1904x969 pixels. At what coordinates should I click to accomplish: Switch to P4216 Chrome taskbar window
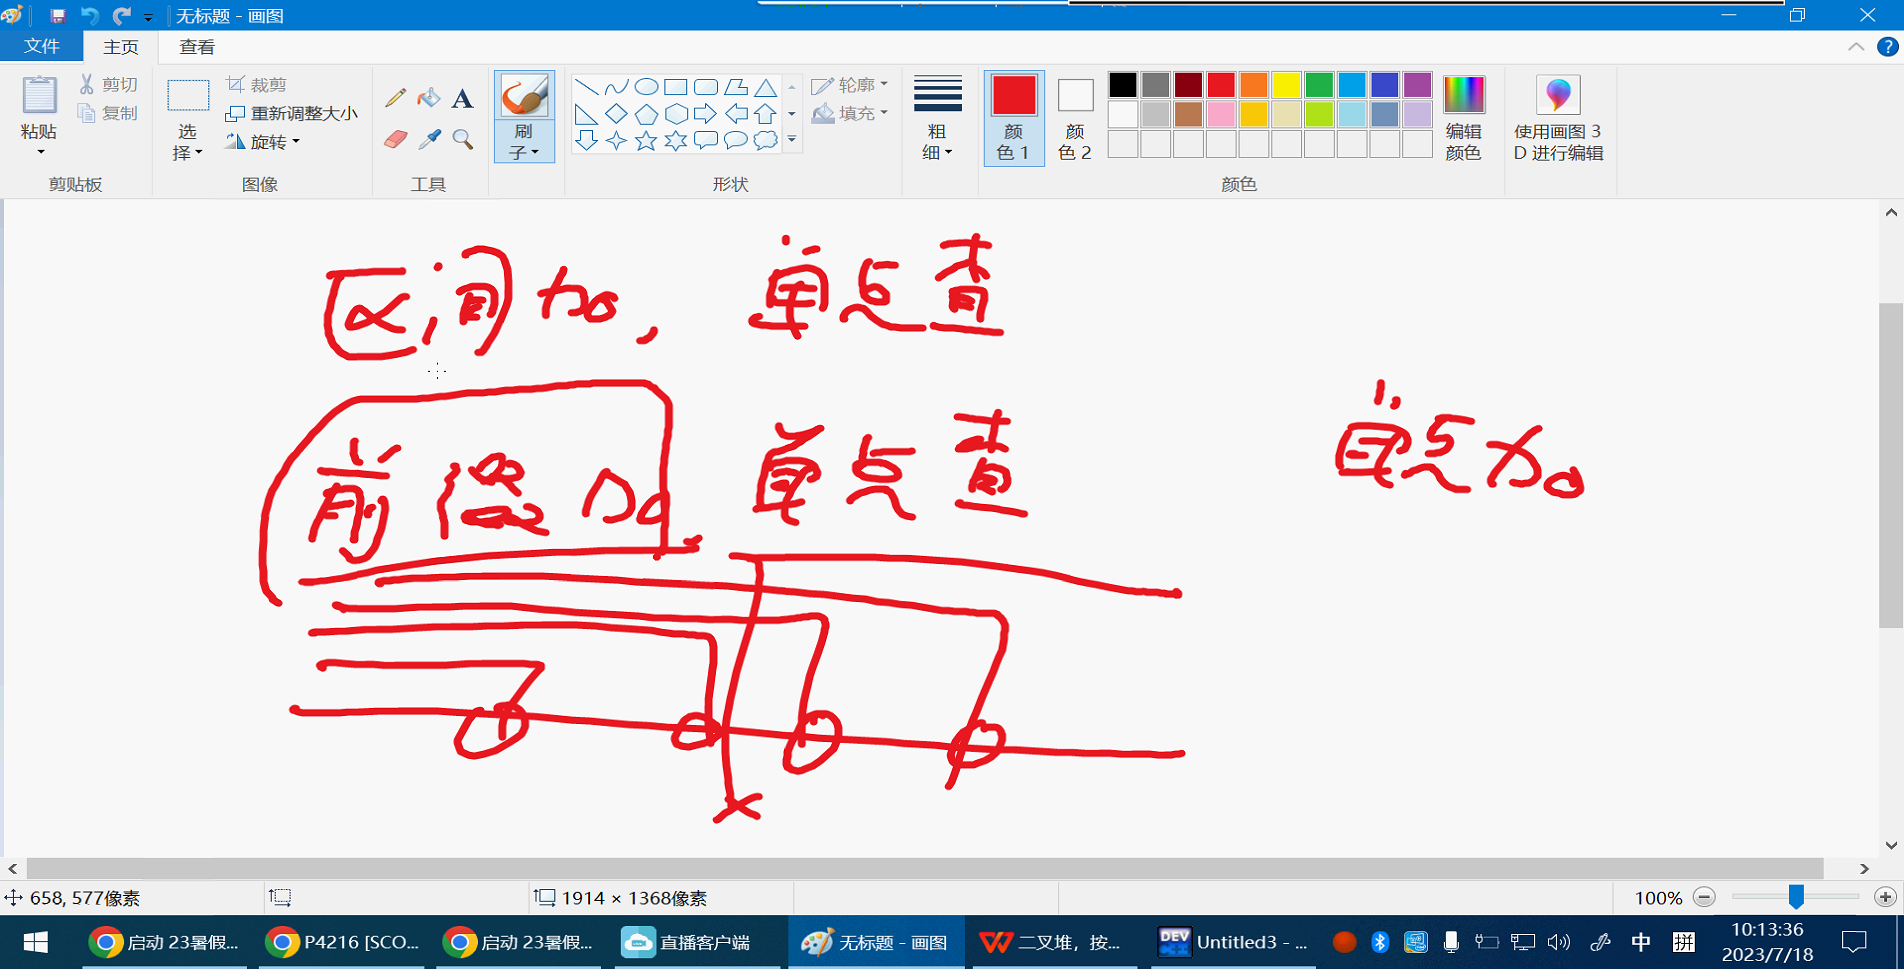point(343,942)
